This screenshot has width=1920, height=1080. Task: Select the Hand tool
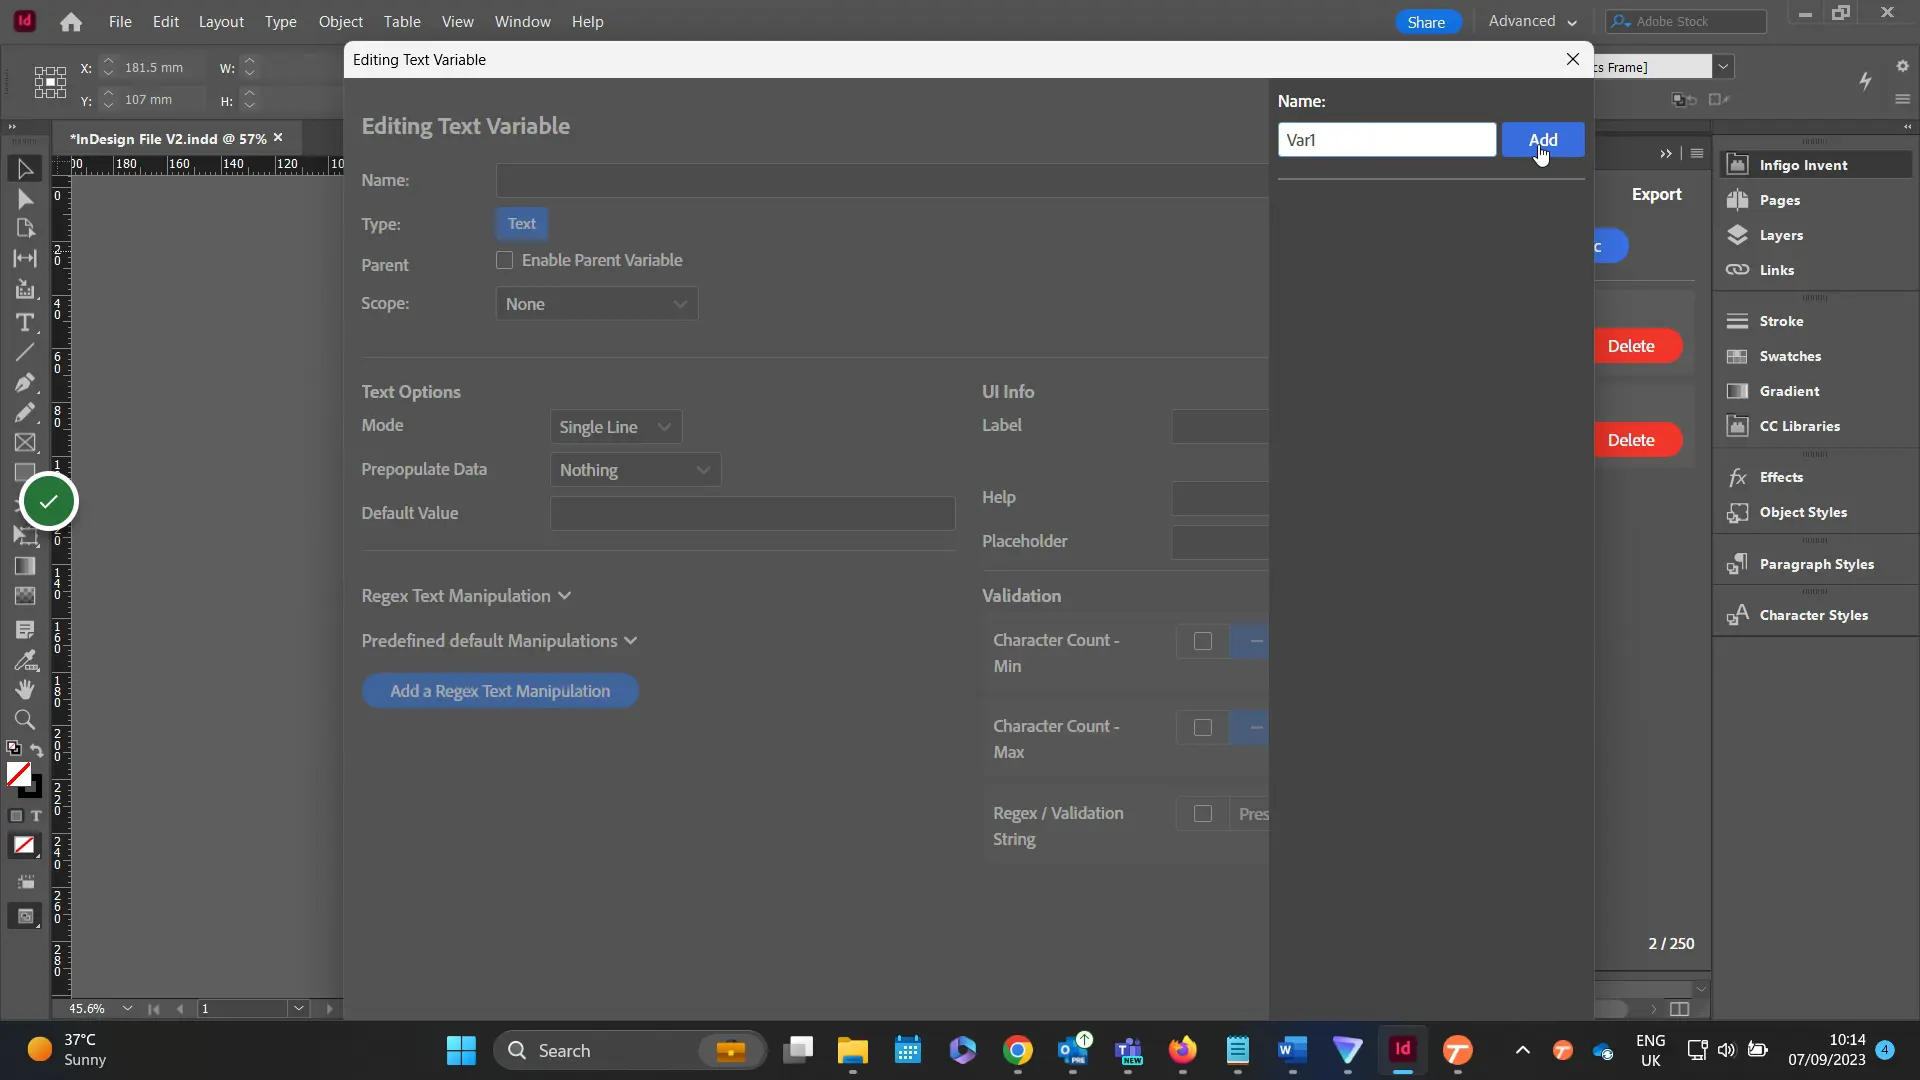(25, 690)
